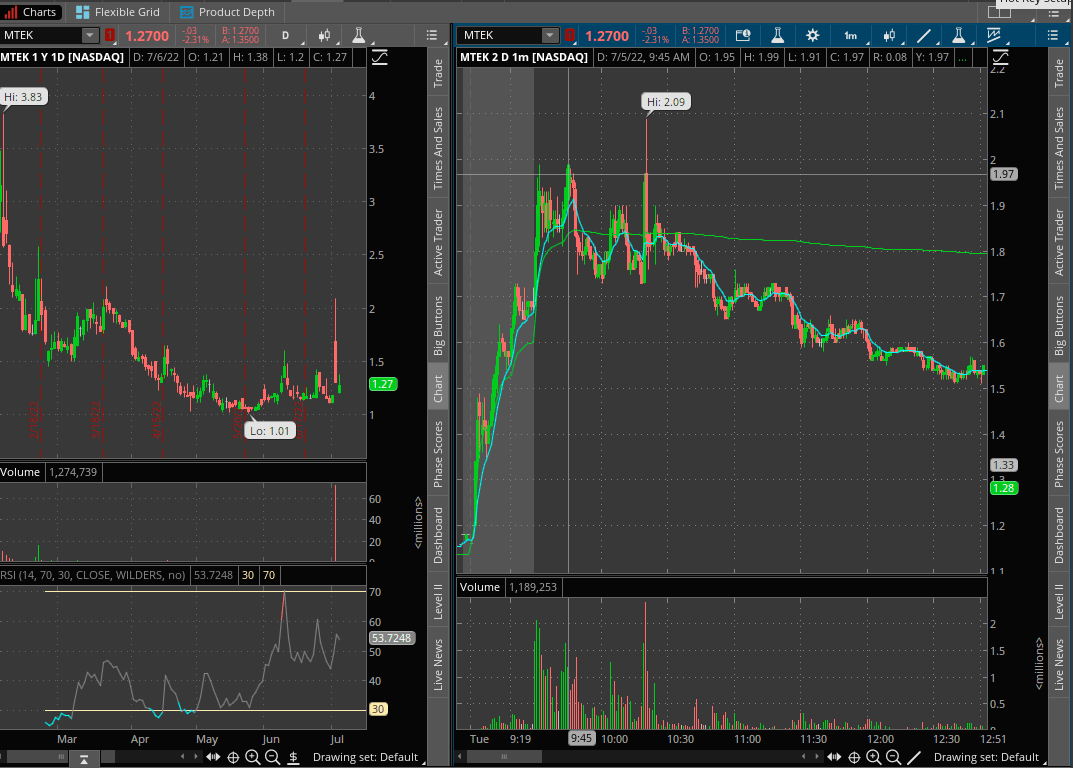
Task: Open chart style candlestick menu in left chart
Action: pos(324,36)
